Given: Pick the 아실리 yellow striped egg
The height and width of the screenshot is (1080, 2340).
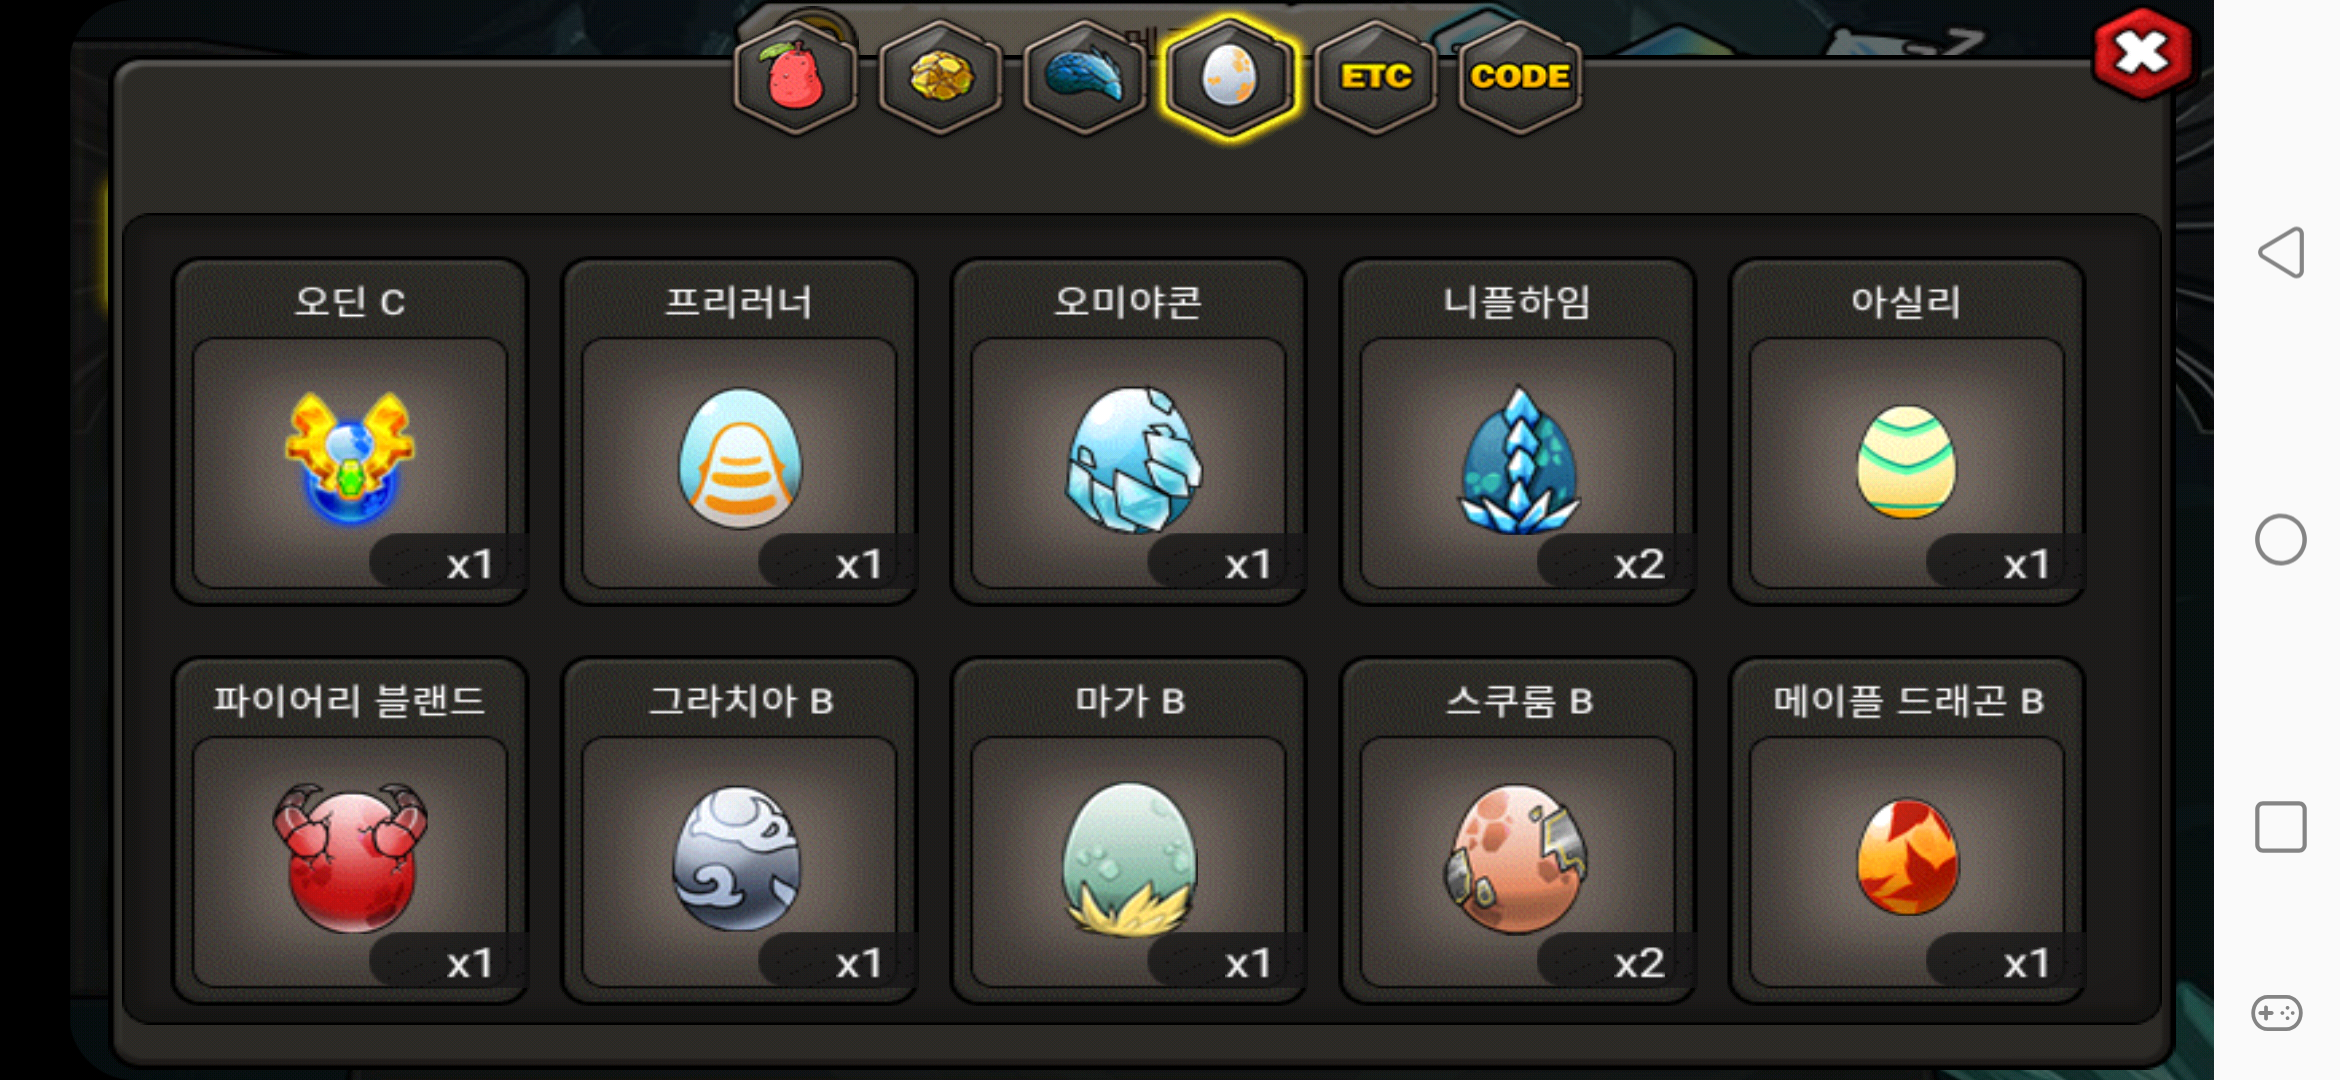Looking at the screenshot, I should tap(1906, 432).
